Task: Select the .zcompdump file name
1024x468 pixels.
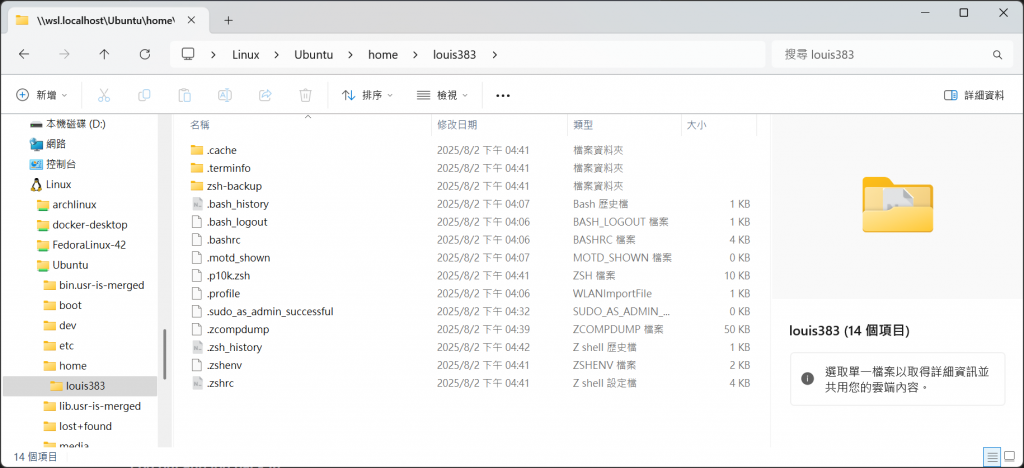Action: [x=238, y=330]
